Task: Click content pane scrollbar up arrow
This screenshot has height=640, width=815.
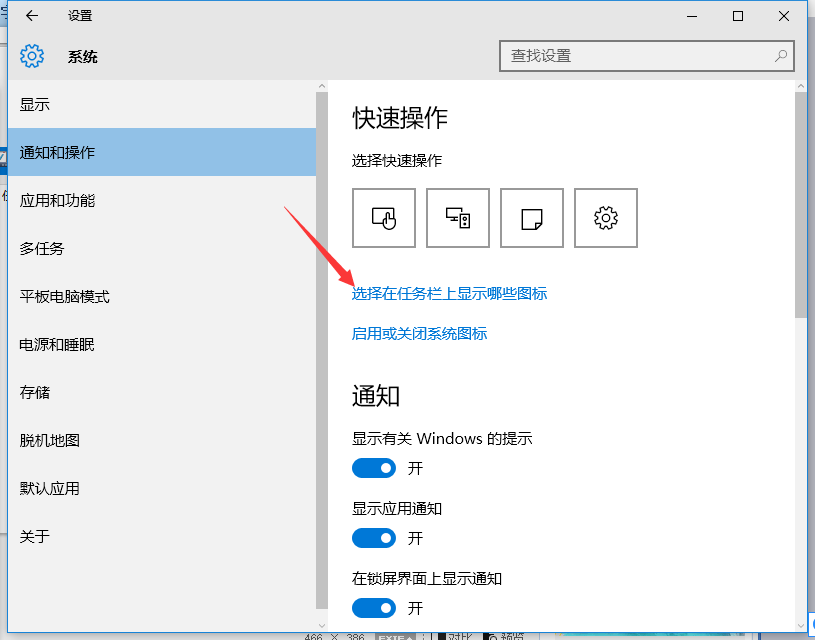Action: point(801,86)
